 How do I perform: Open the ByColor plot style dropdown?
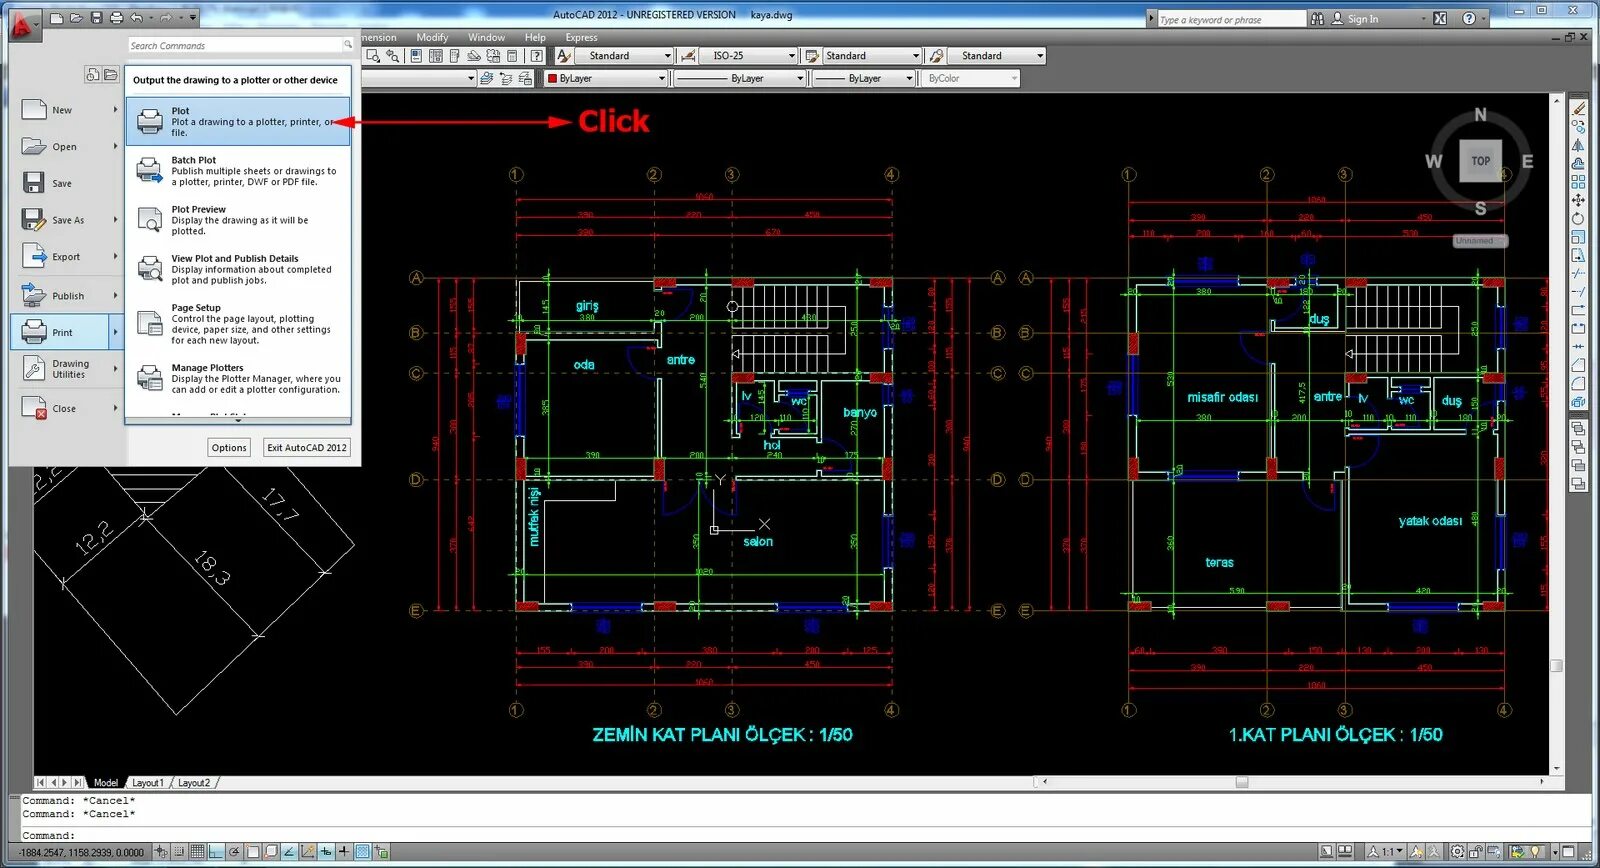click(971, 78)
